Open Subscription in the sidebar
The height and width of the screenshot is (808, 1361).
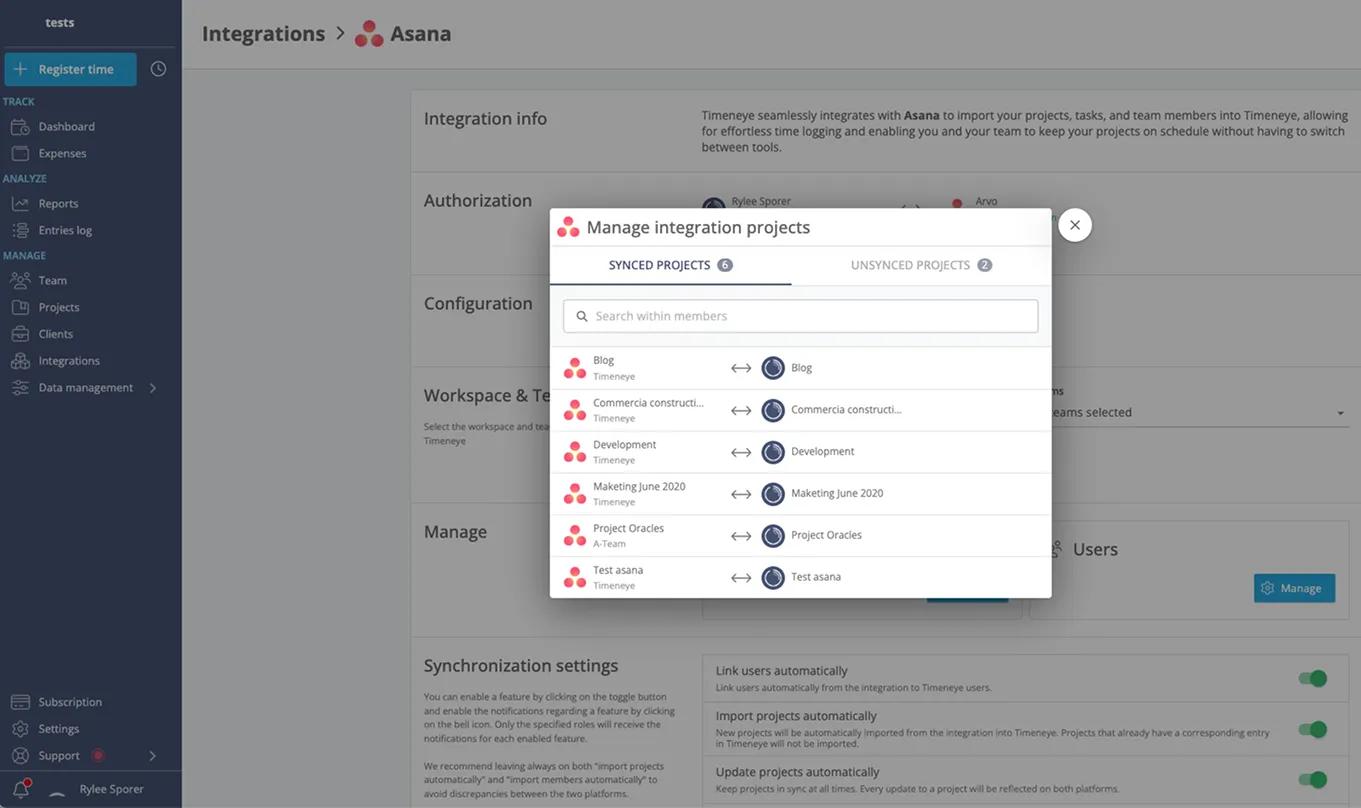pos(70,702)
